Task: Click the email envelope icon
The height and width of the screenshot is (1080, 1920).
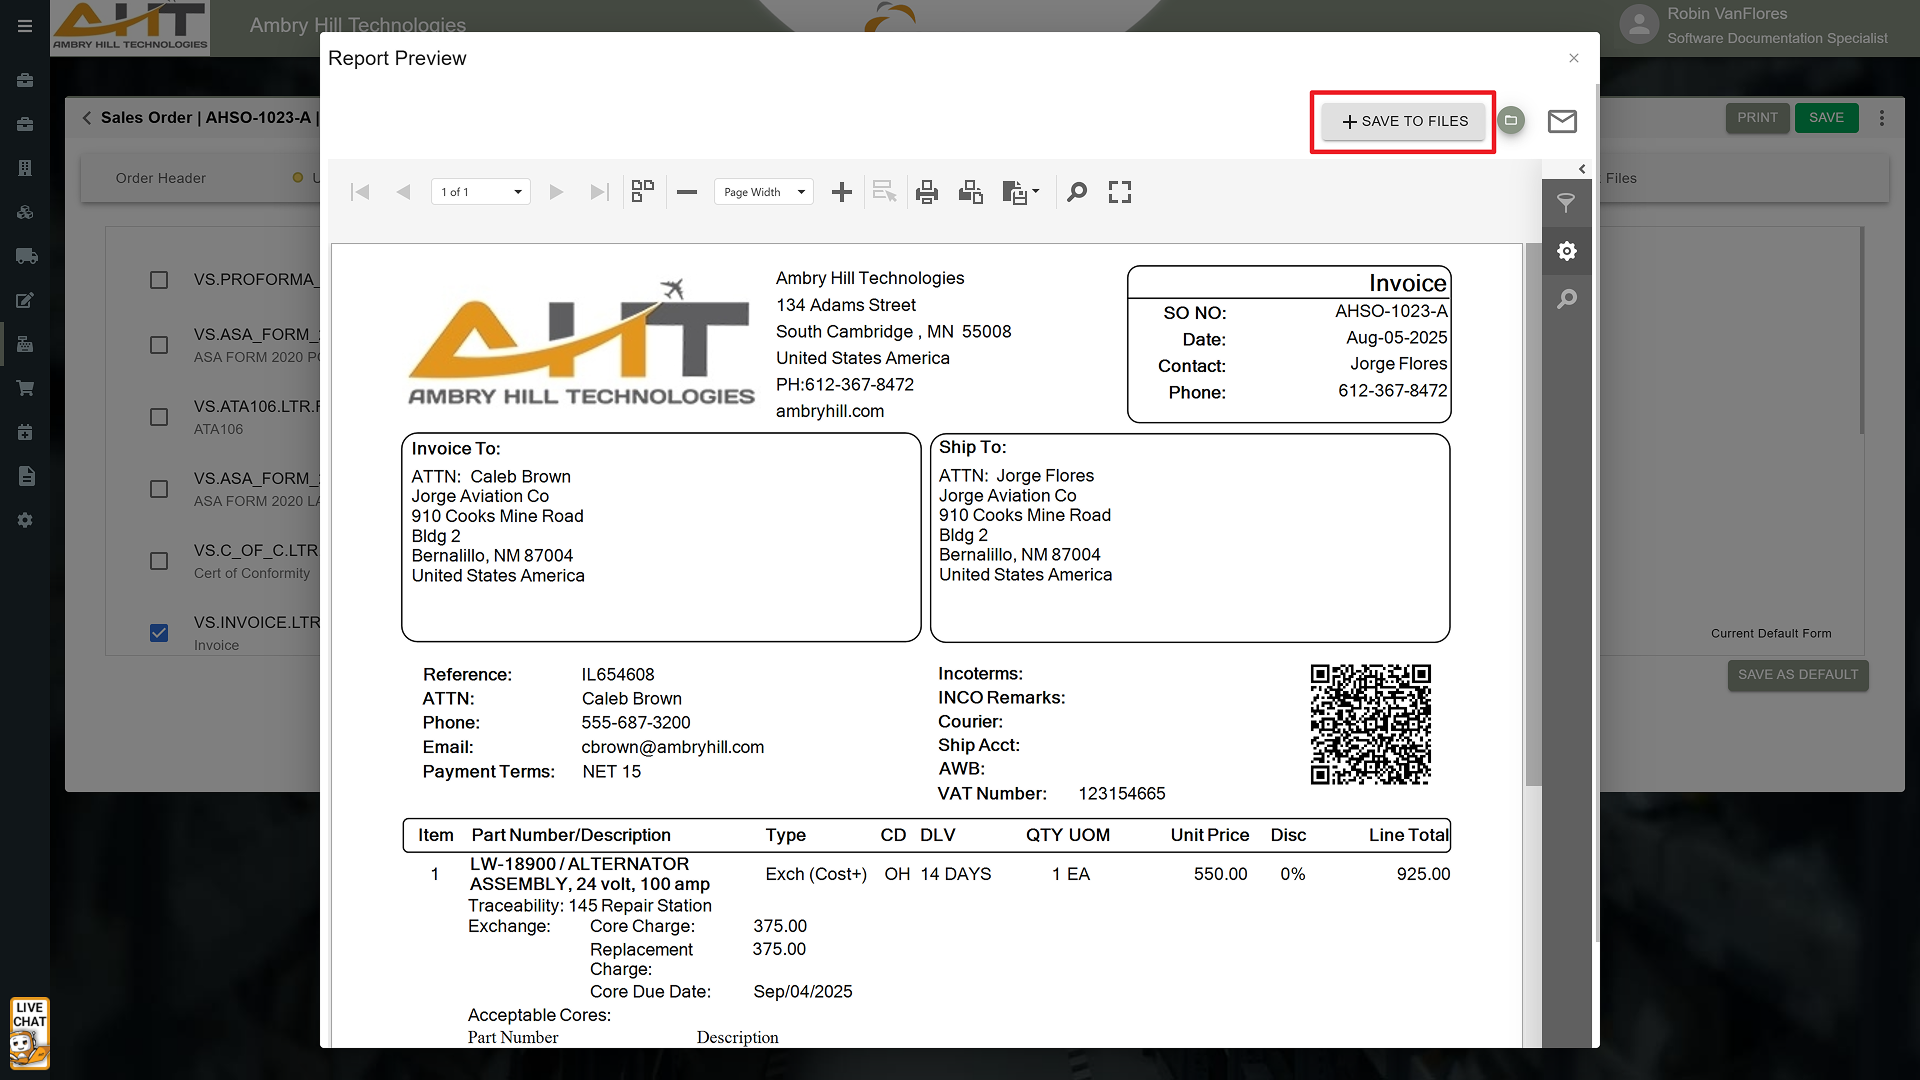Action: pos(1562,121)
